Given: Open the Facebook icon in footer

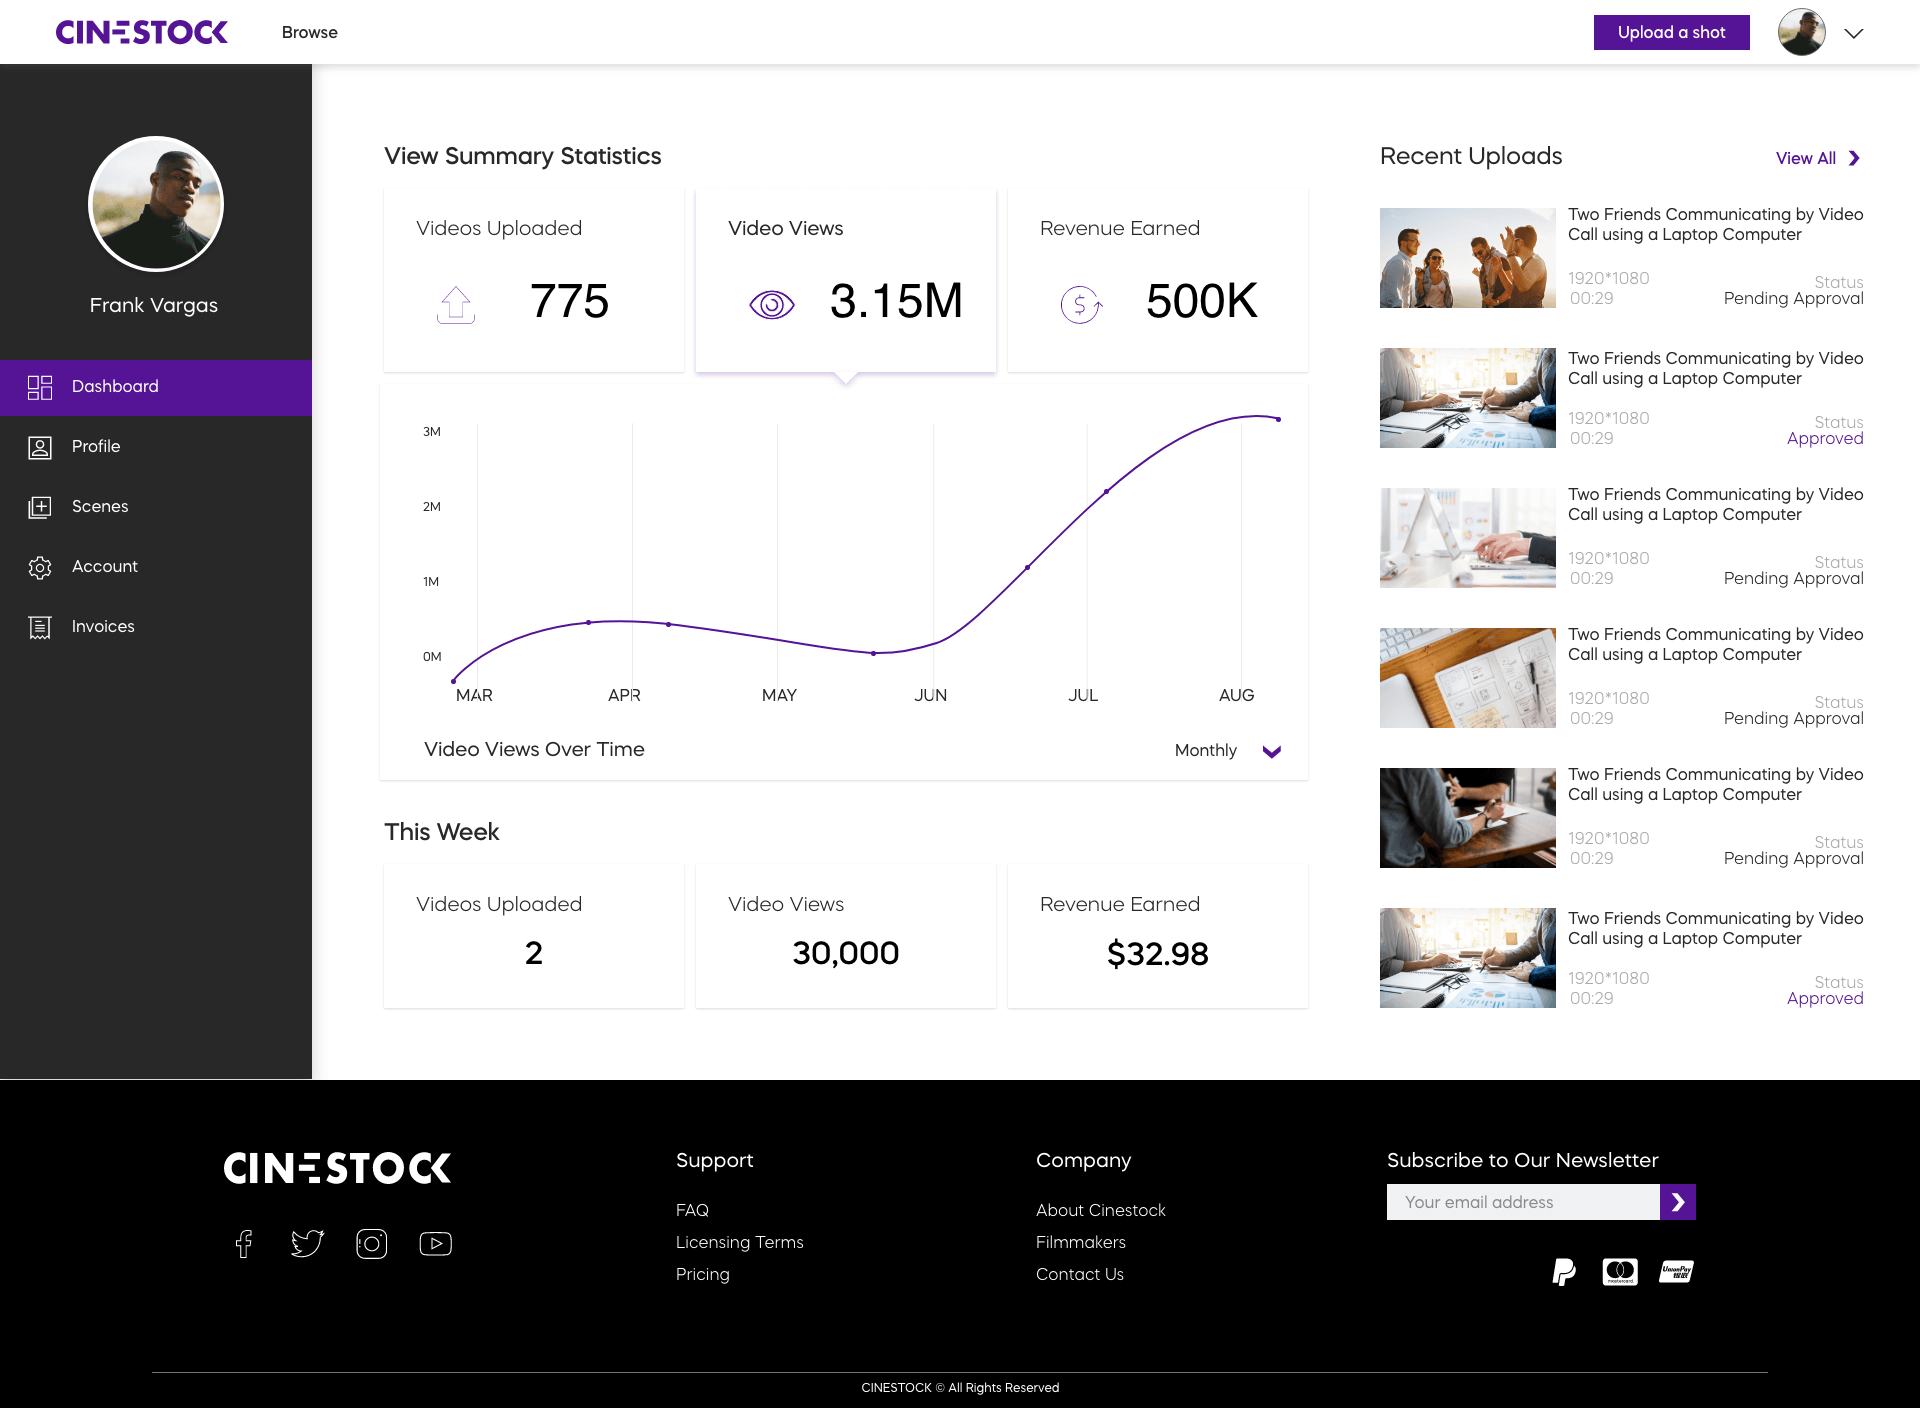Looking at the screenshot, I should click(244, 1243).
